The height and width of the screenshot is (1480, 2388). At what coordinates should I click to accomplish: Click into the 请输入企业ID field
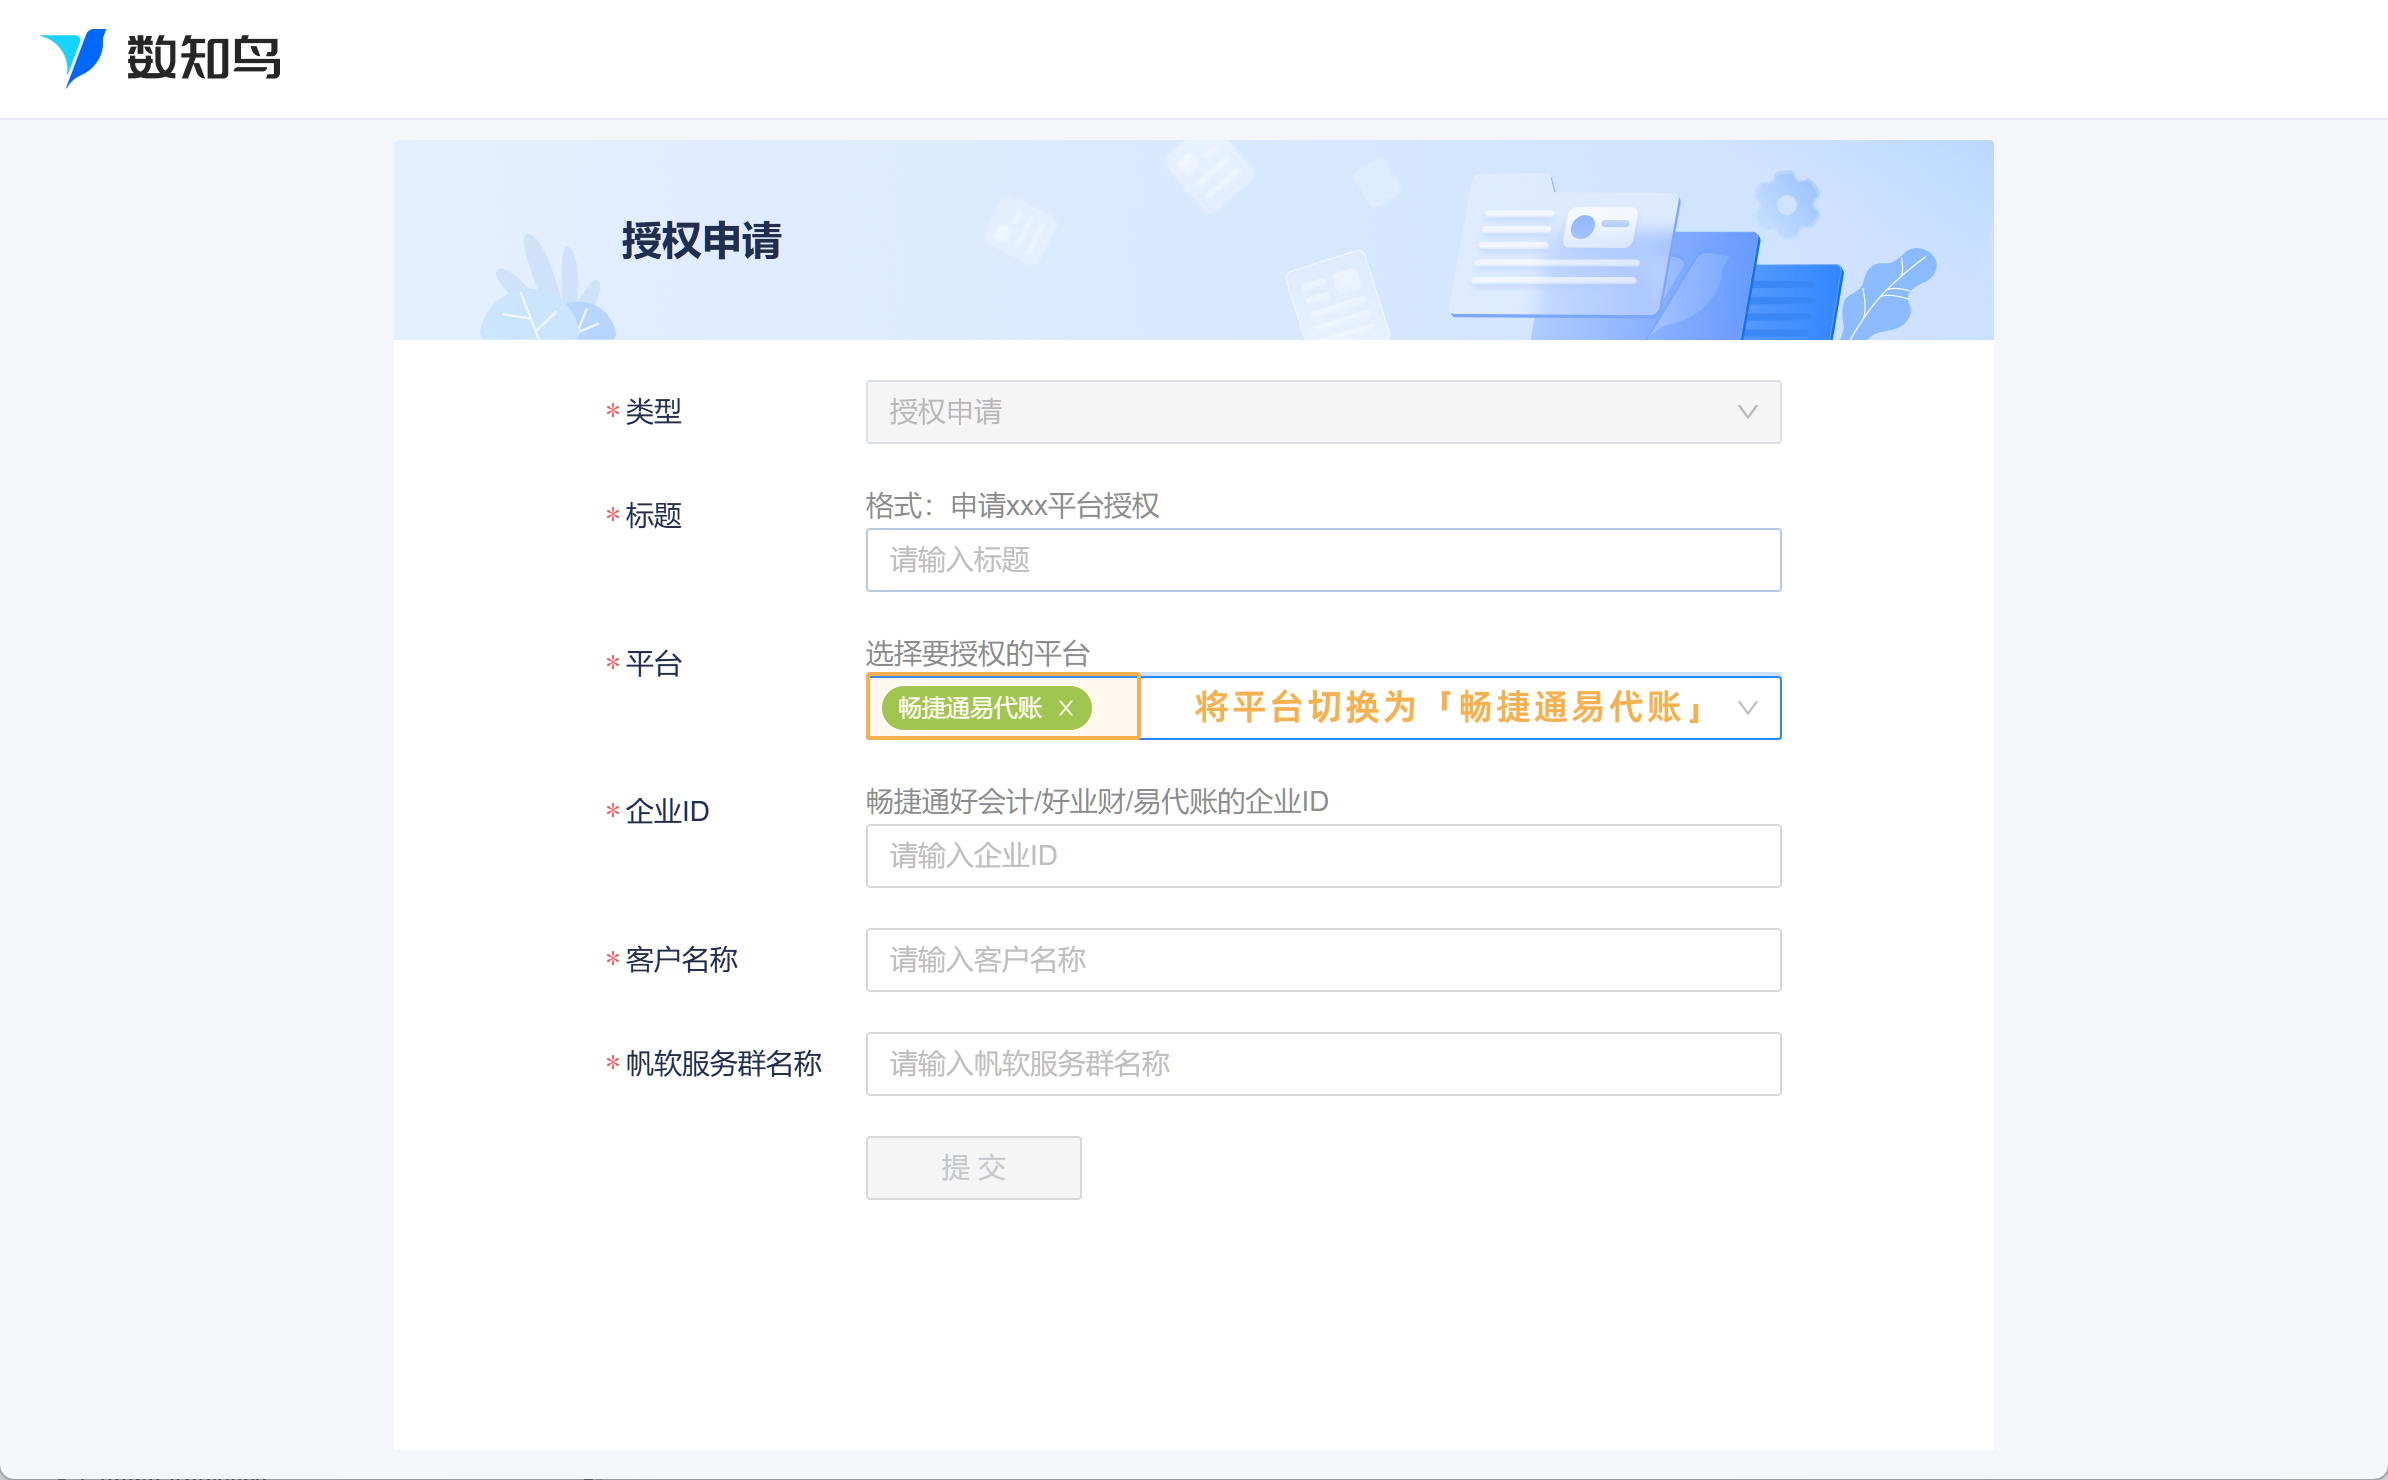tap(1322, 856)
